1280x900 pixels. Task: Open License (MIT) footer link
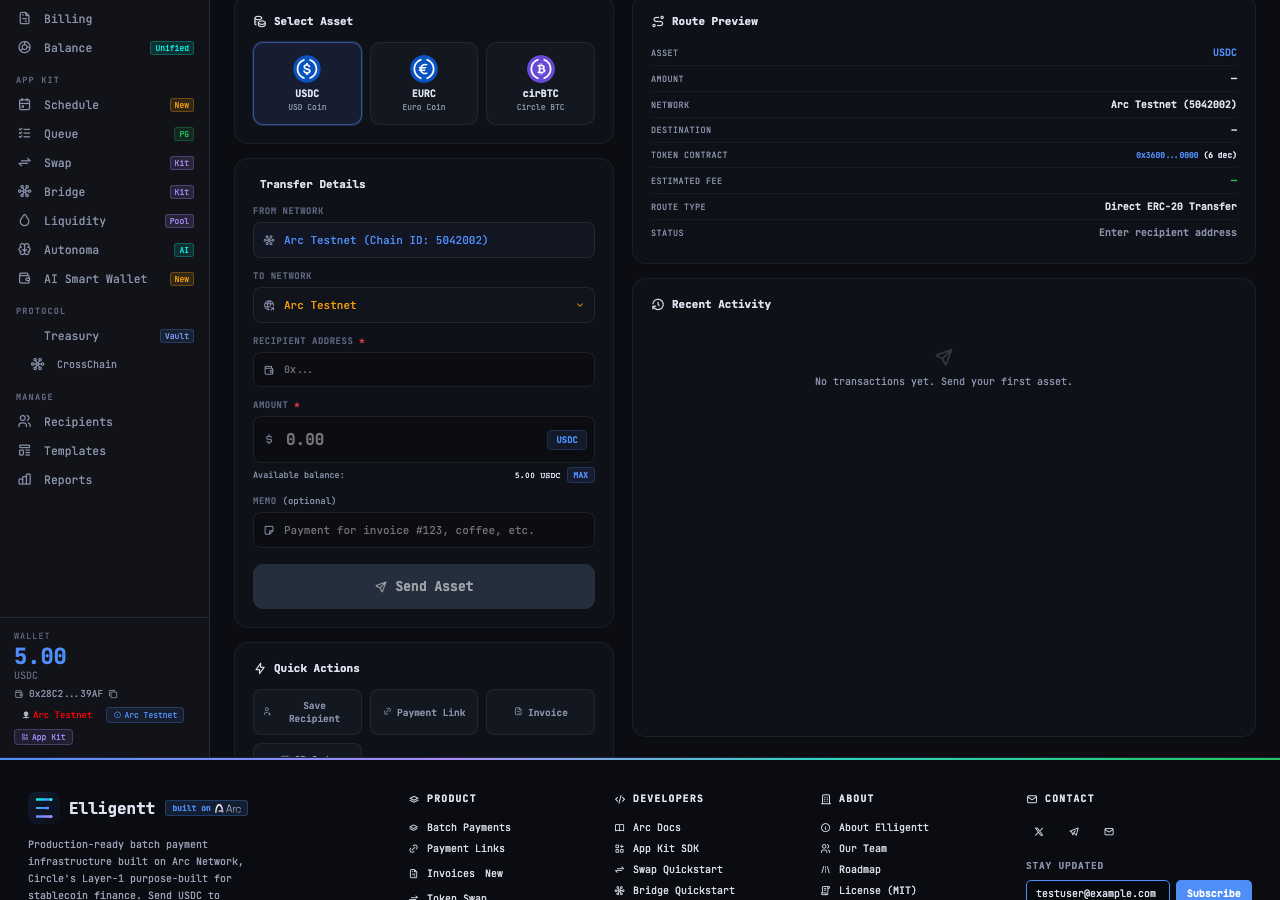pyautogui.click(x=878, y=890)
